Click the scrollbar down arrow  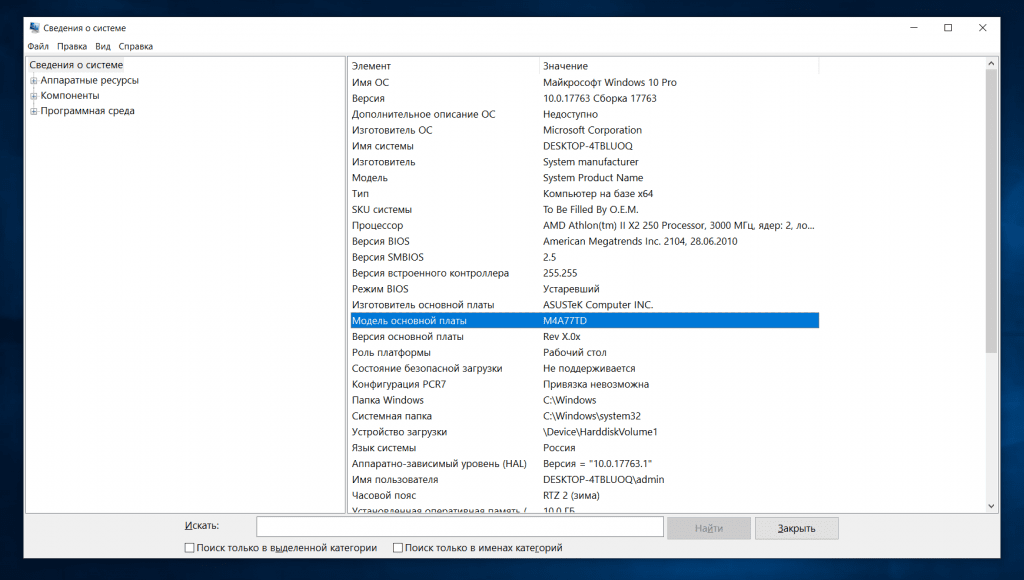991,506
